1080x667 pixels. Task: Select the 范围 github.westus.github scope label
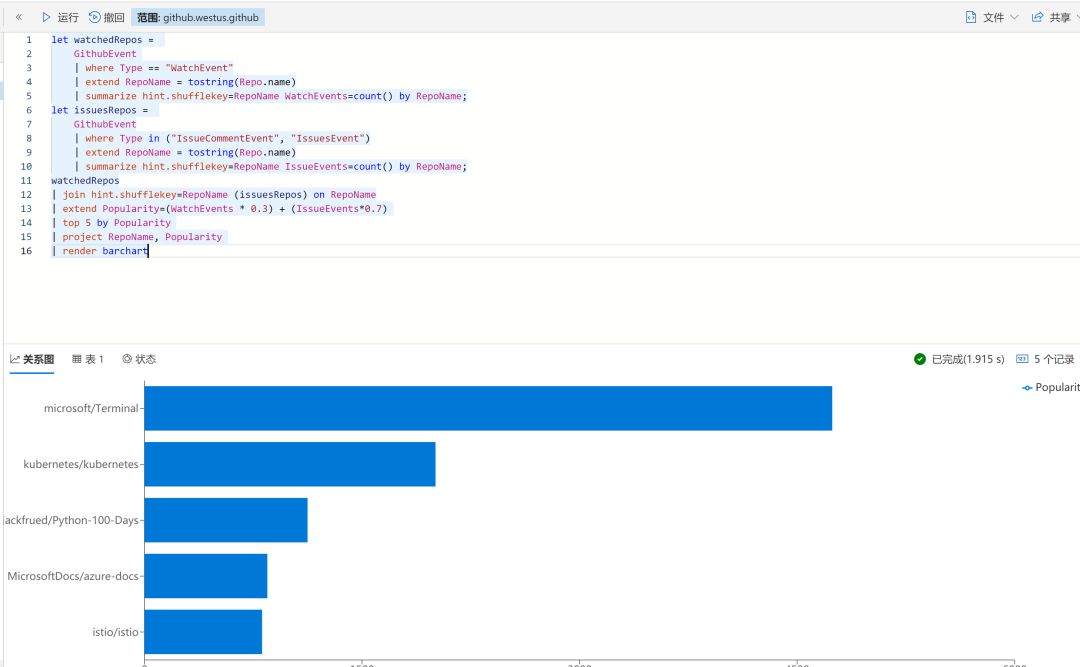point(197,17)
